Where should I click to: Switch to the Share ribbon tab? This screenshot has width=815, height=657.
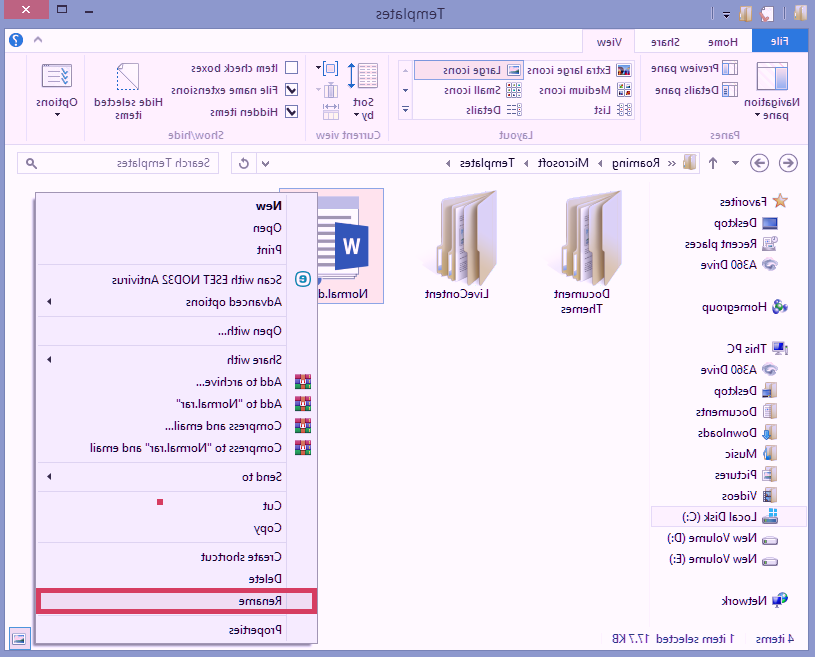[665, 42]
